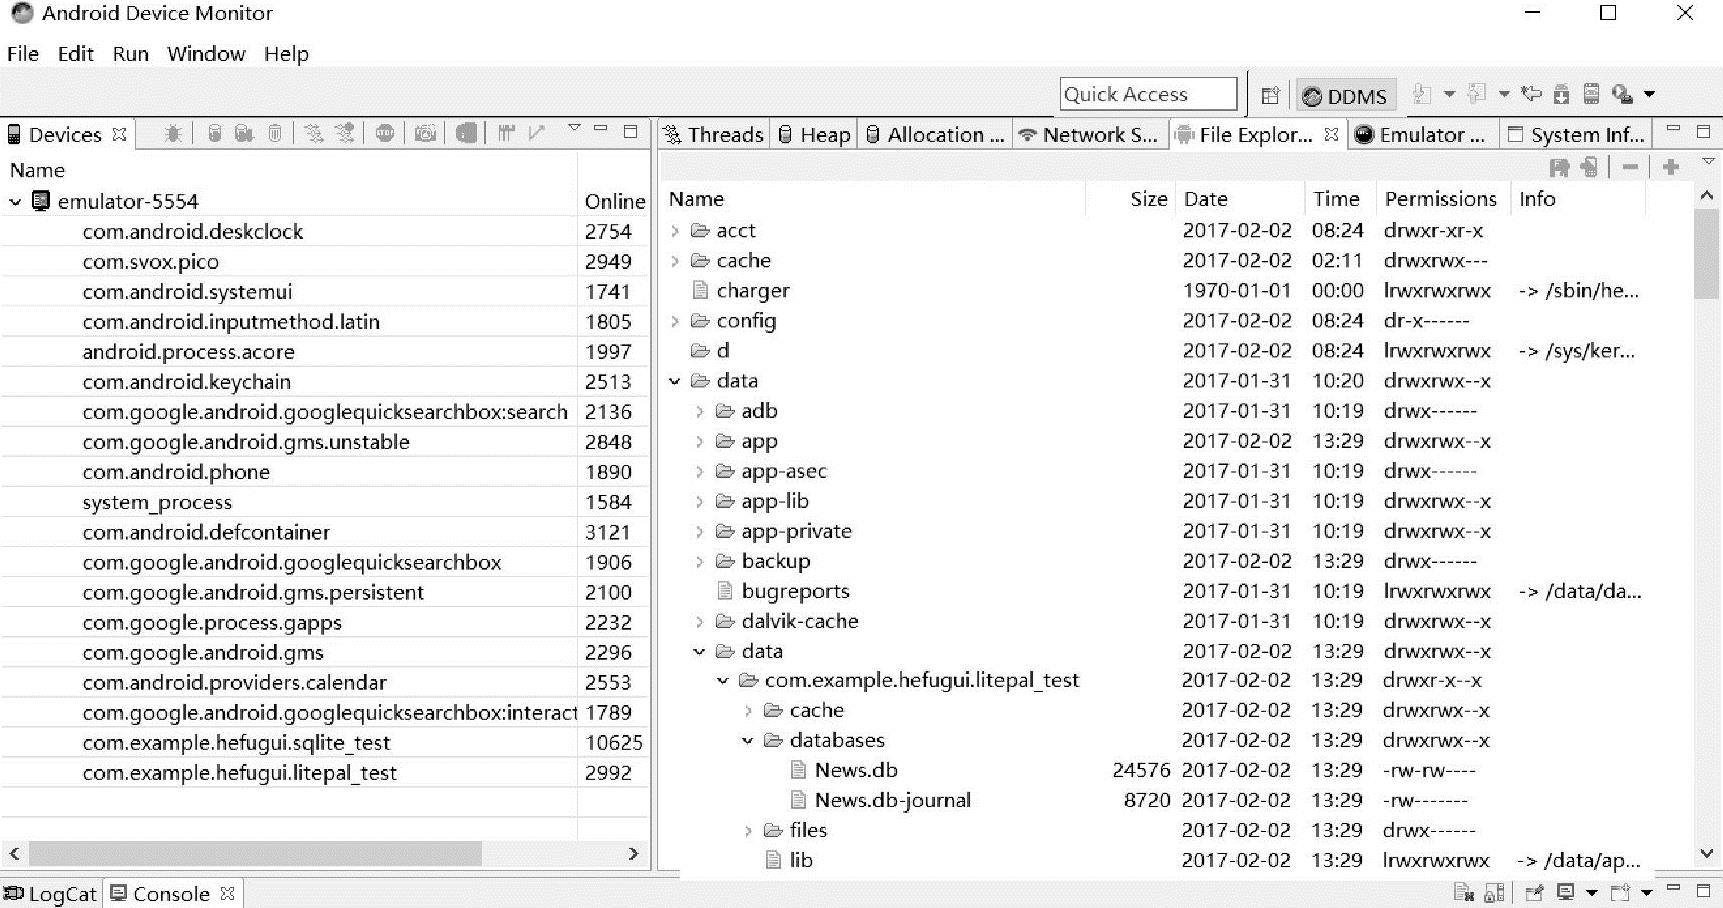The width and height of the screenshot is (1723, 908).
Task: Click Push file onto device icon
Action: [1589, 168]
